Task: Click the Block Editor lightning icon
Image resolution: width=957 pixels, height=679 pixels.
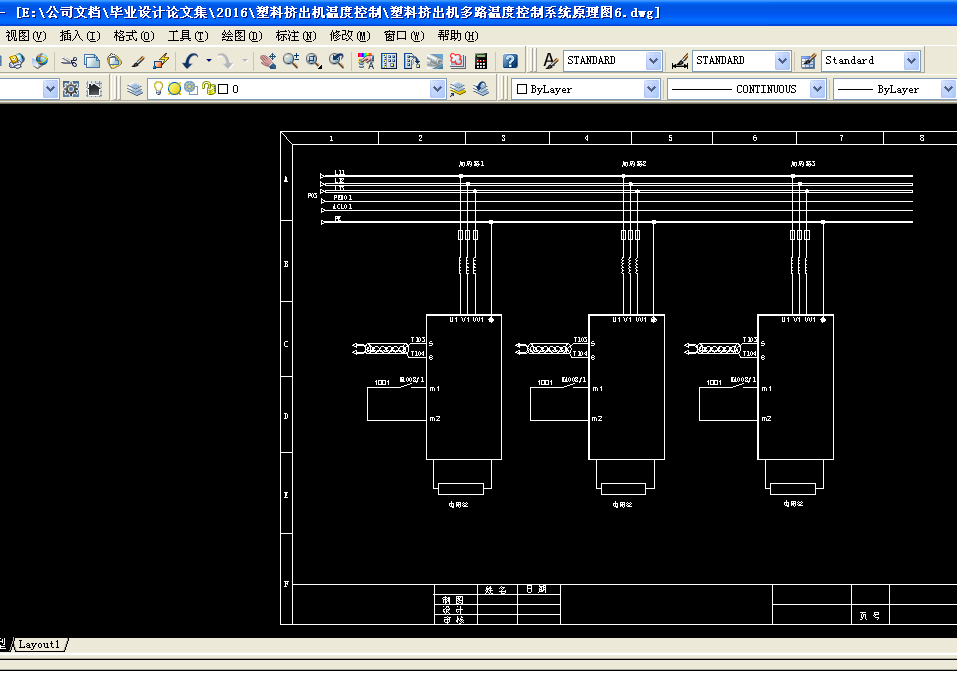Action: (161, 61)
